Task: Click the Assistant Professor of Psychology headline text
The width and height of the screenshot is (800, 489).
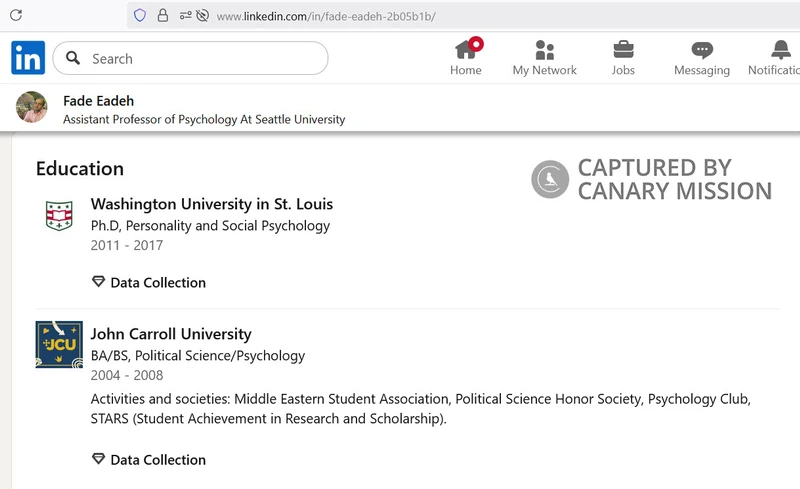Action: pos(204,119)
